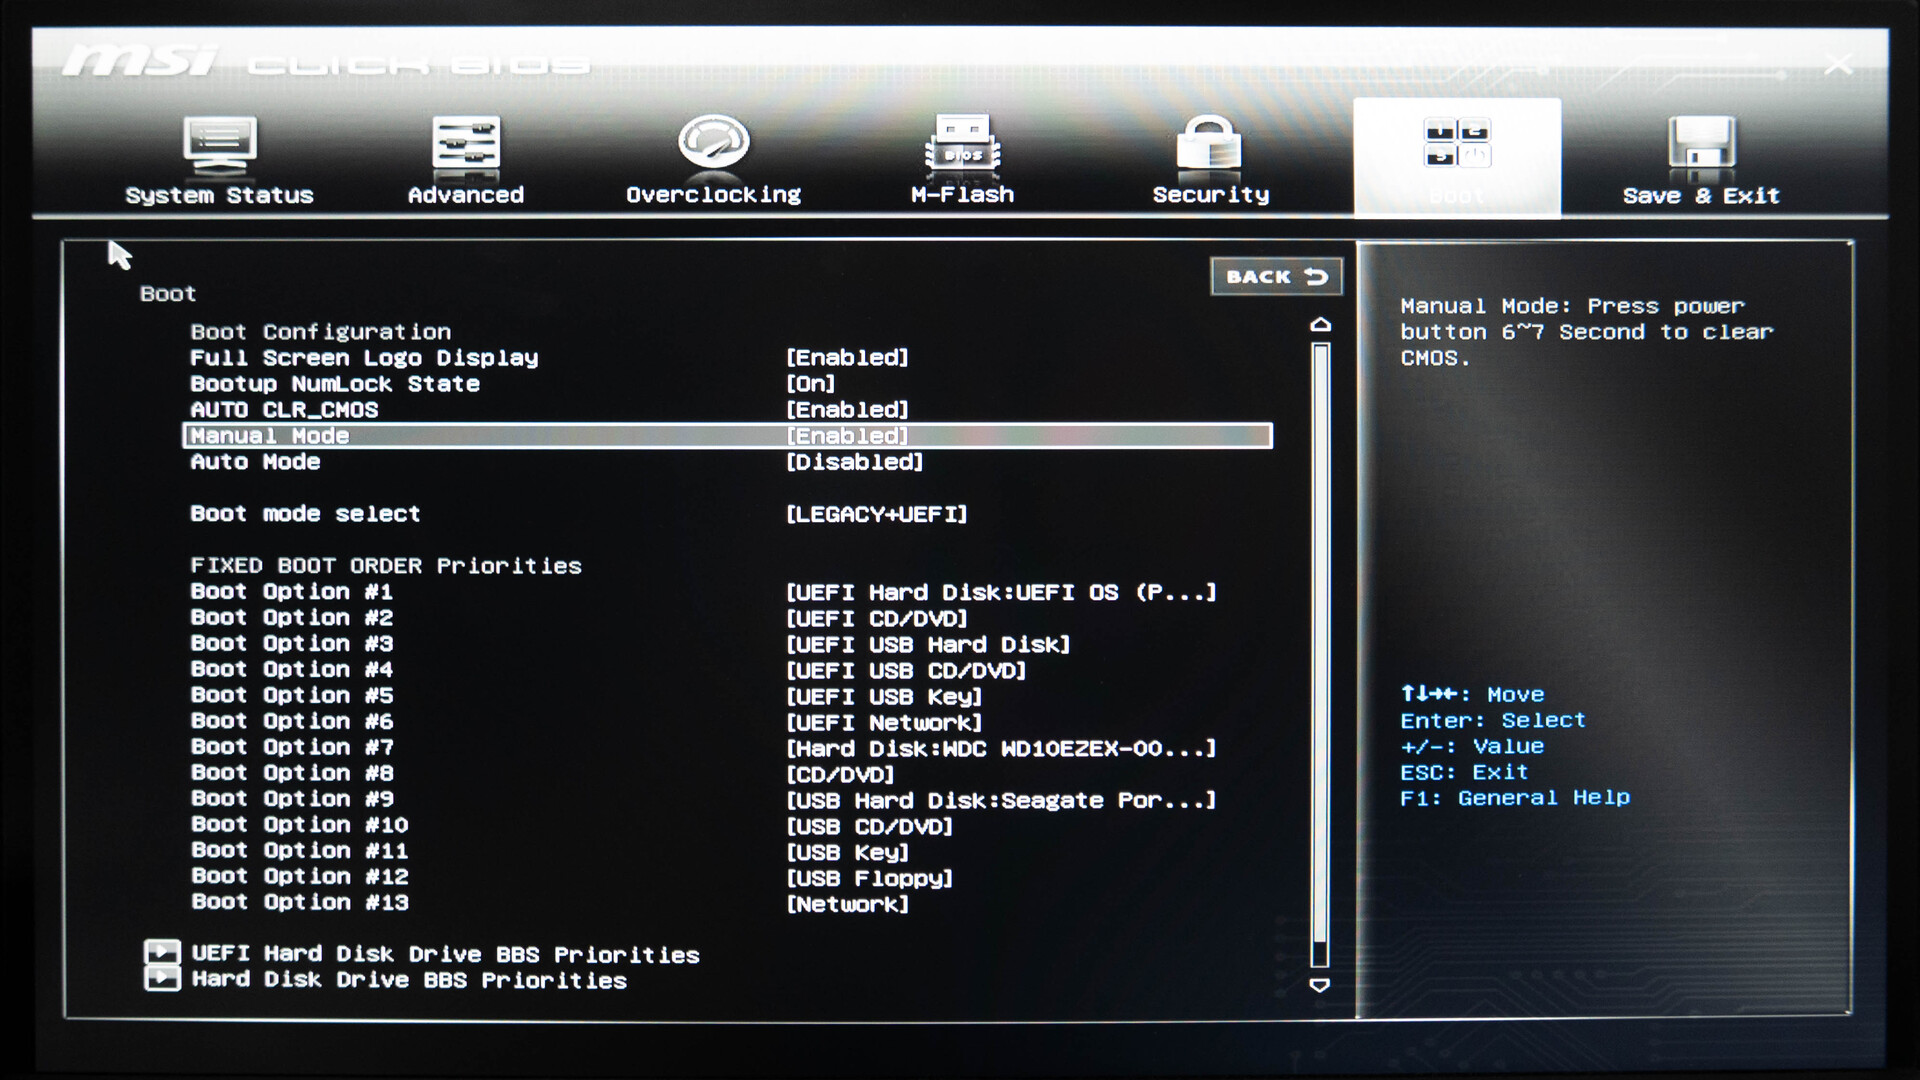Open the Security padlock icon

click(1209, 144)
